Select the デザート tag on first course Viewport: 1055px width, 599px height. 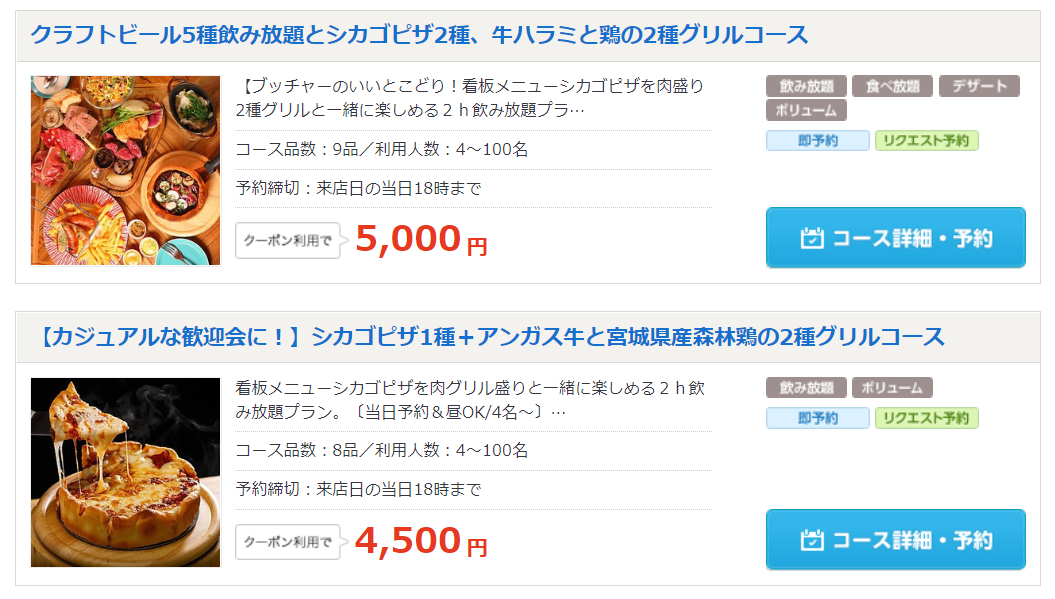tap(979, 86)
